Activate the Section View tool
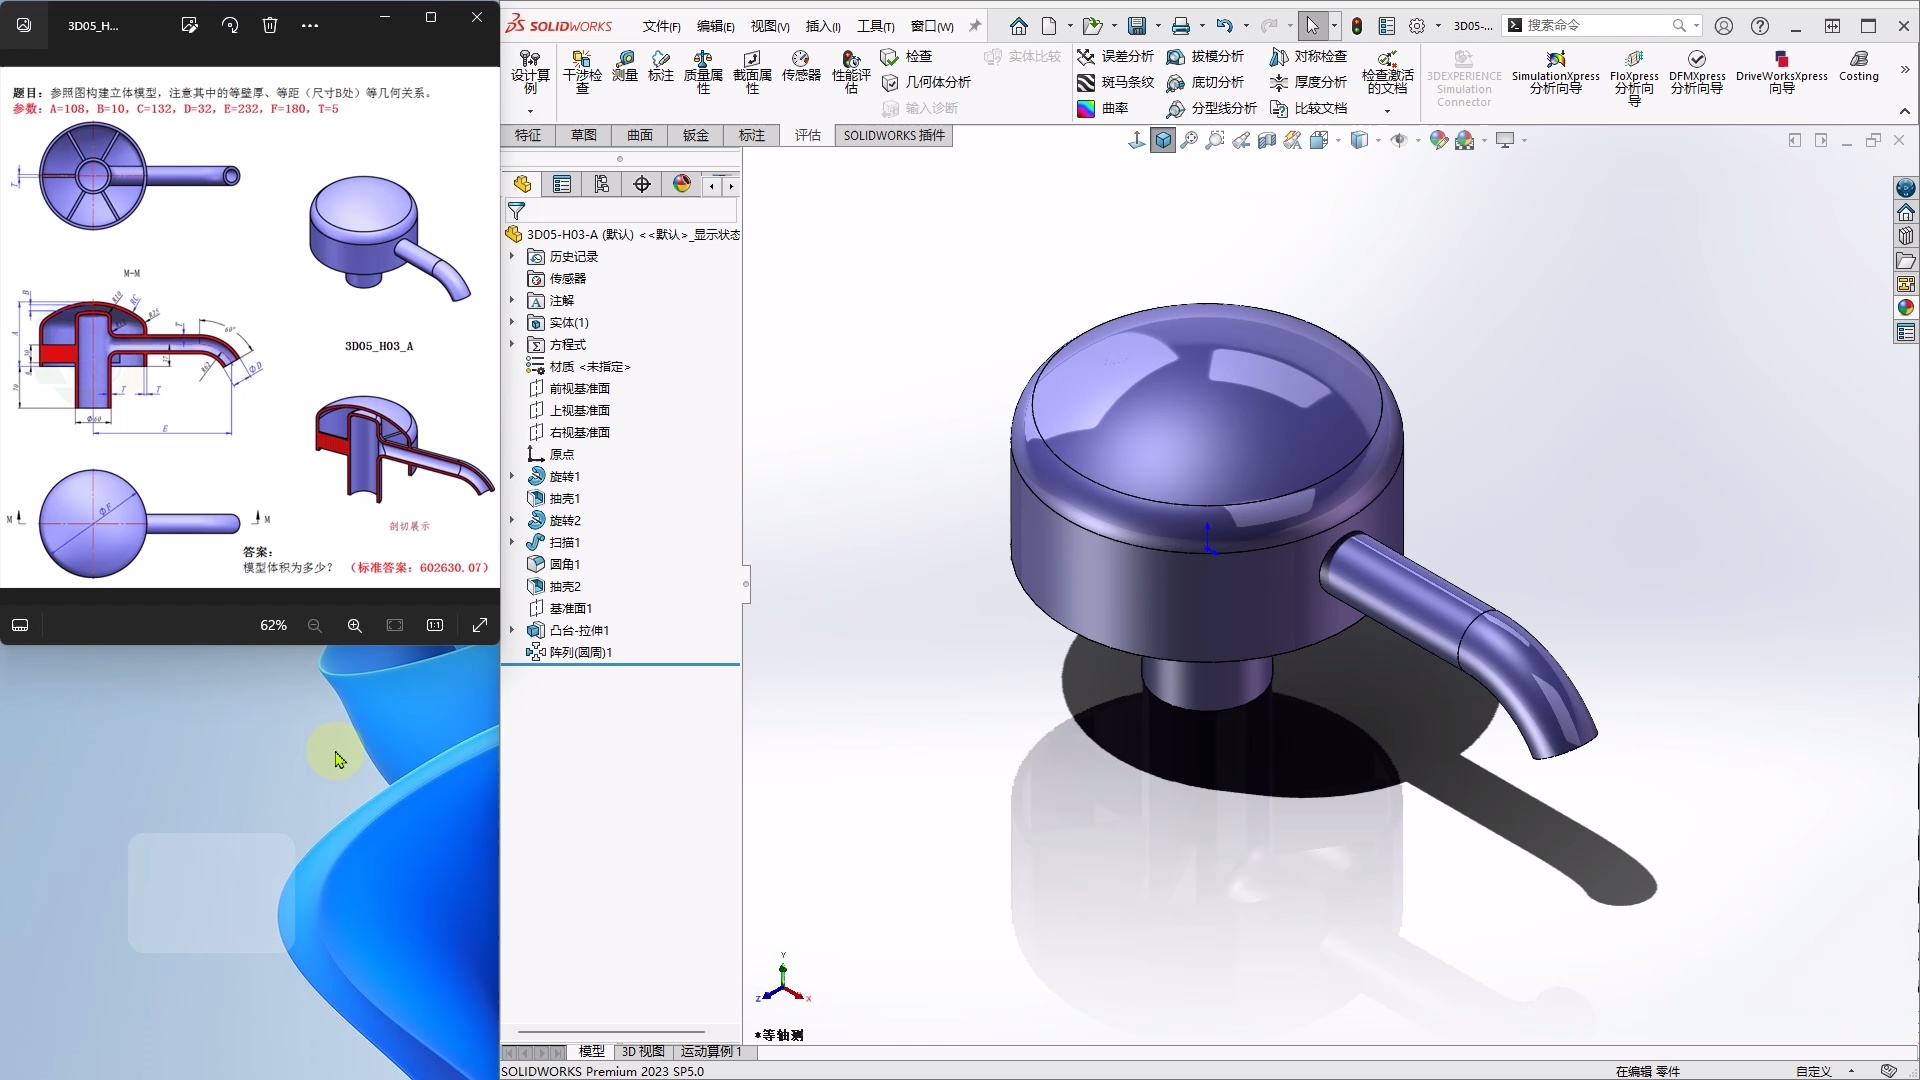The image size is (1920, 1080). [1266, 140]
